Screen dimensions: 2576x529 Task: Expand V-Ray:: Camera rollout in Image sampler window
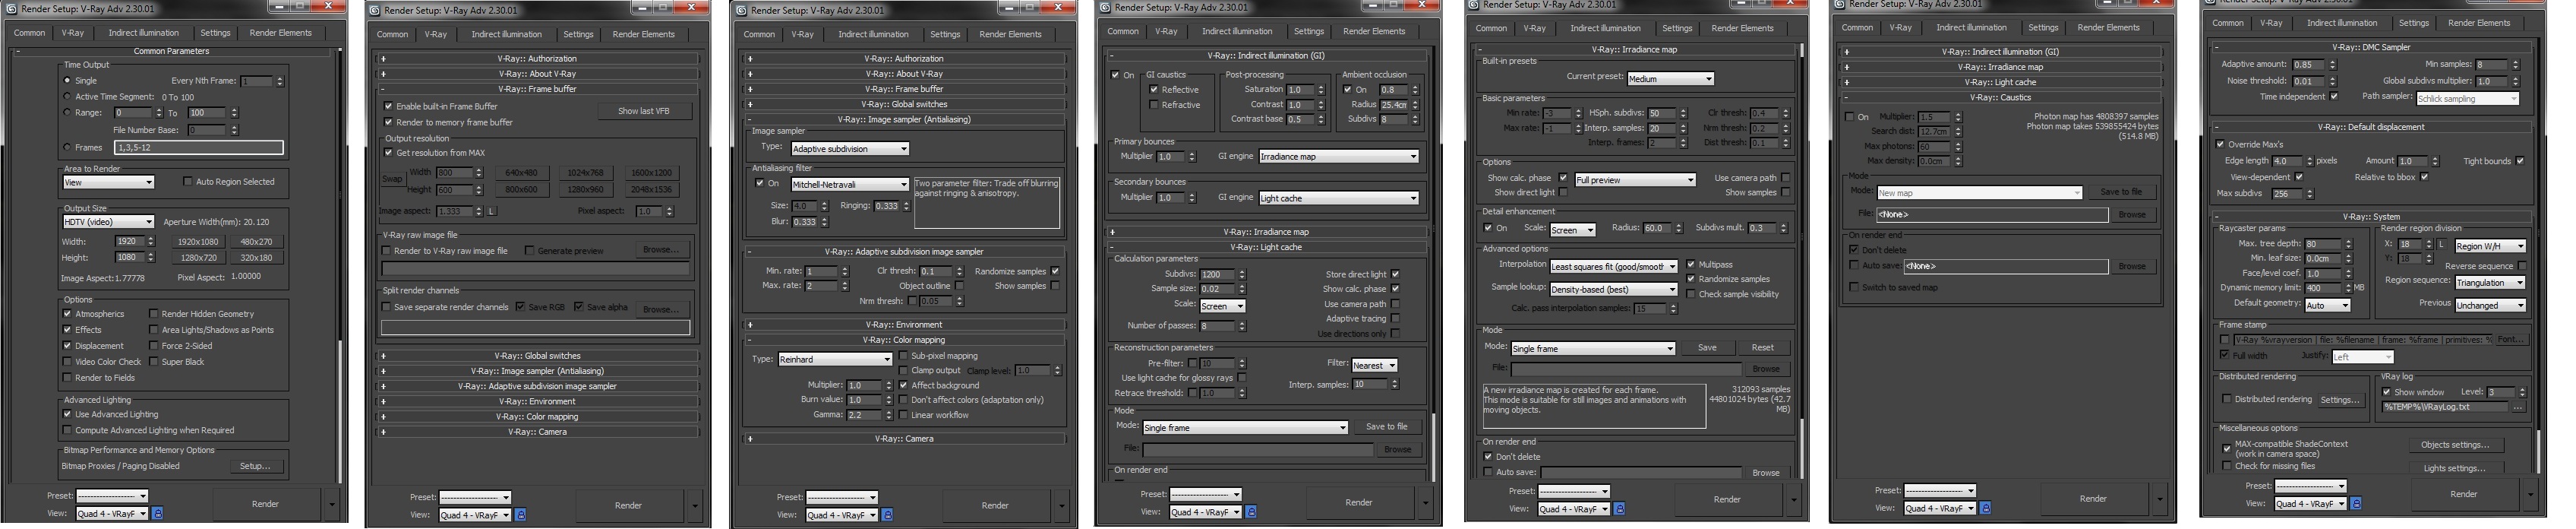(905, 438)
